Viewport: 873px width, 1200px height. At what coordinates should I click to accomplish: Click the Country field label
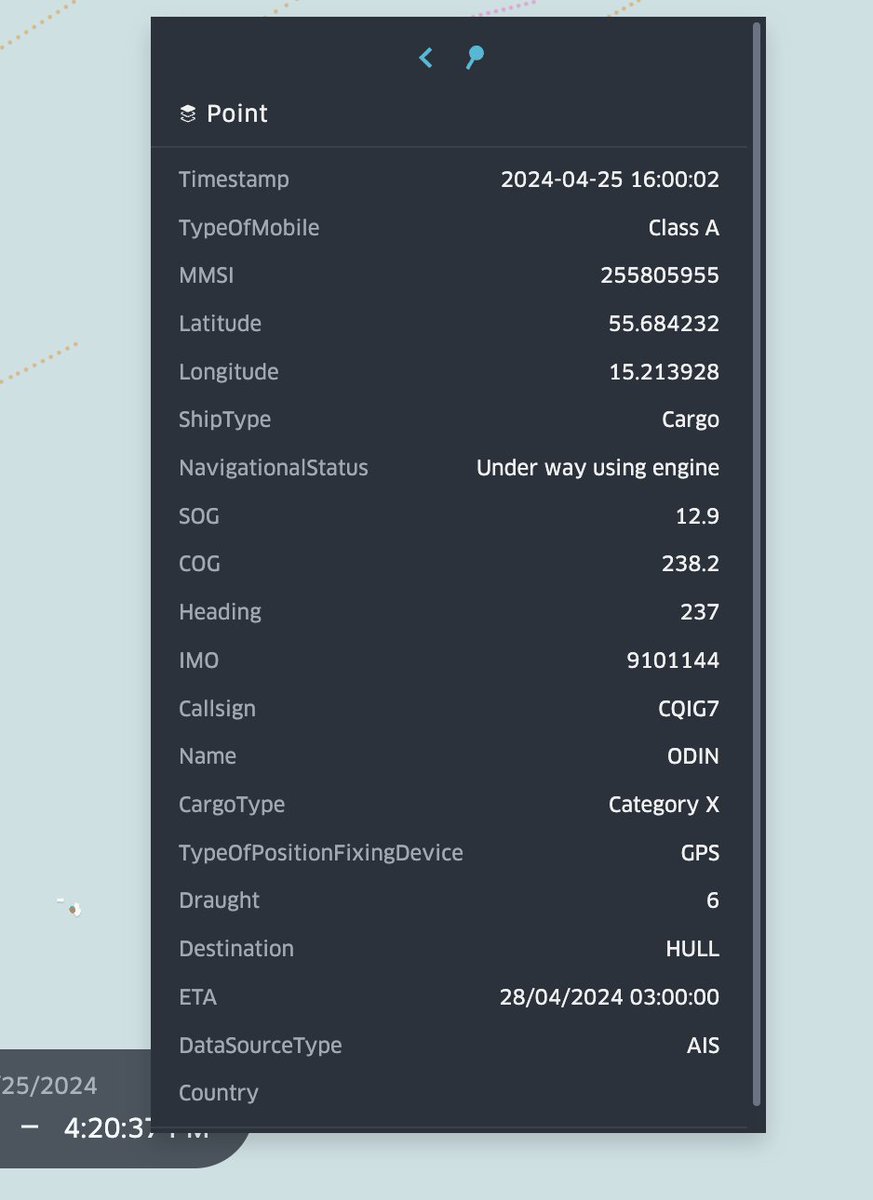tap(218, 1093)
